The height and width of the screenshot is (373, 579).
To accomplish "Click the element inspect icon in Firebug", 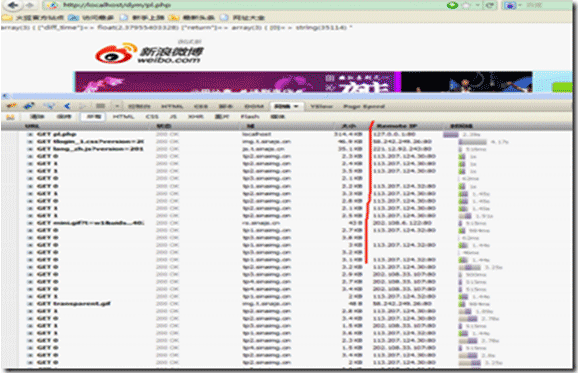I will pyautogui.click(x=48, y=106).
